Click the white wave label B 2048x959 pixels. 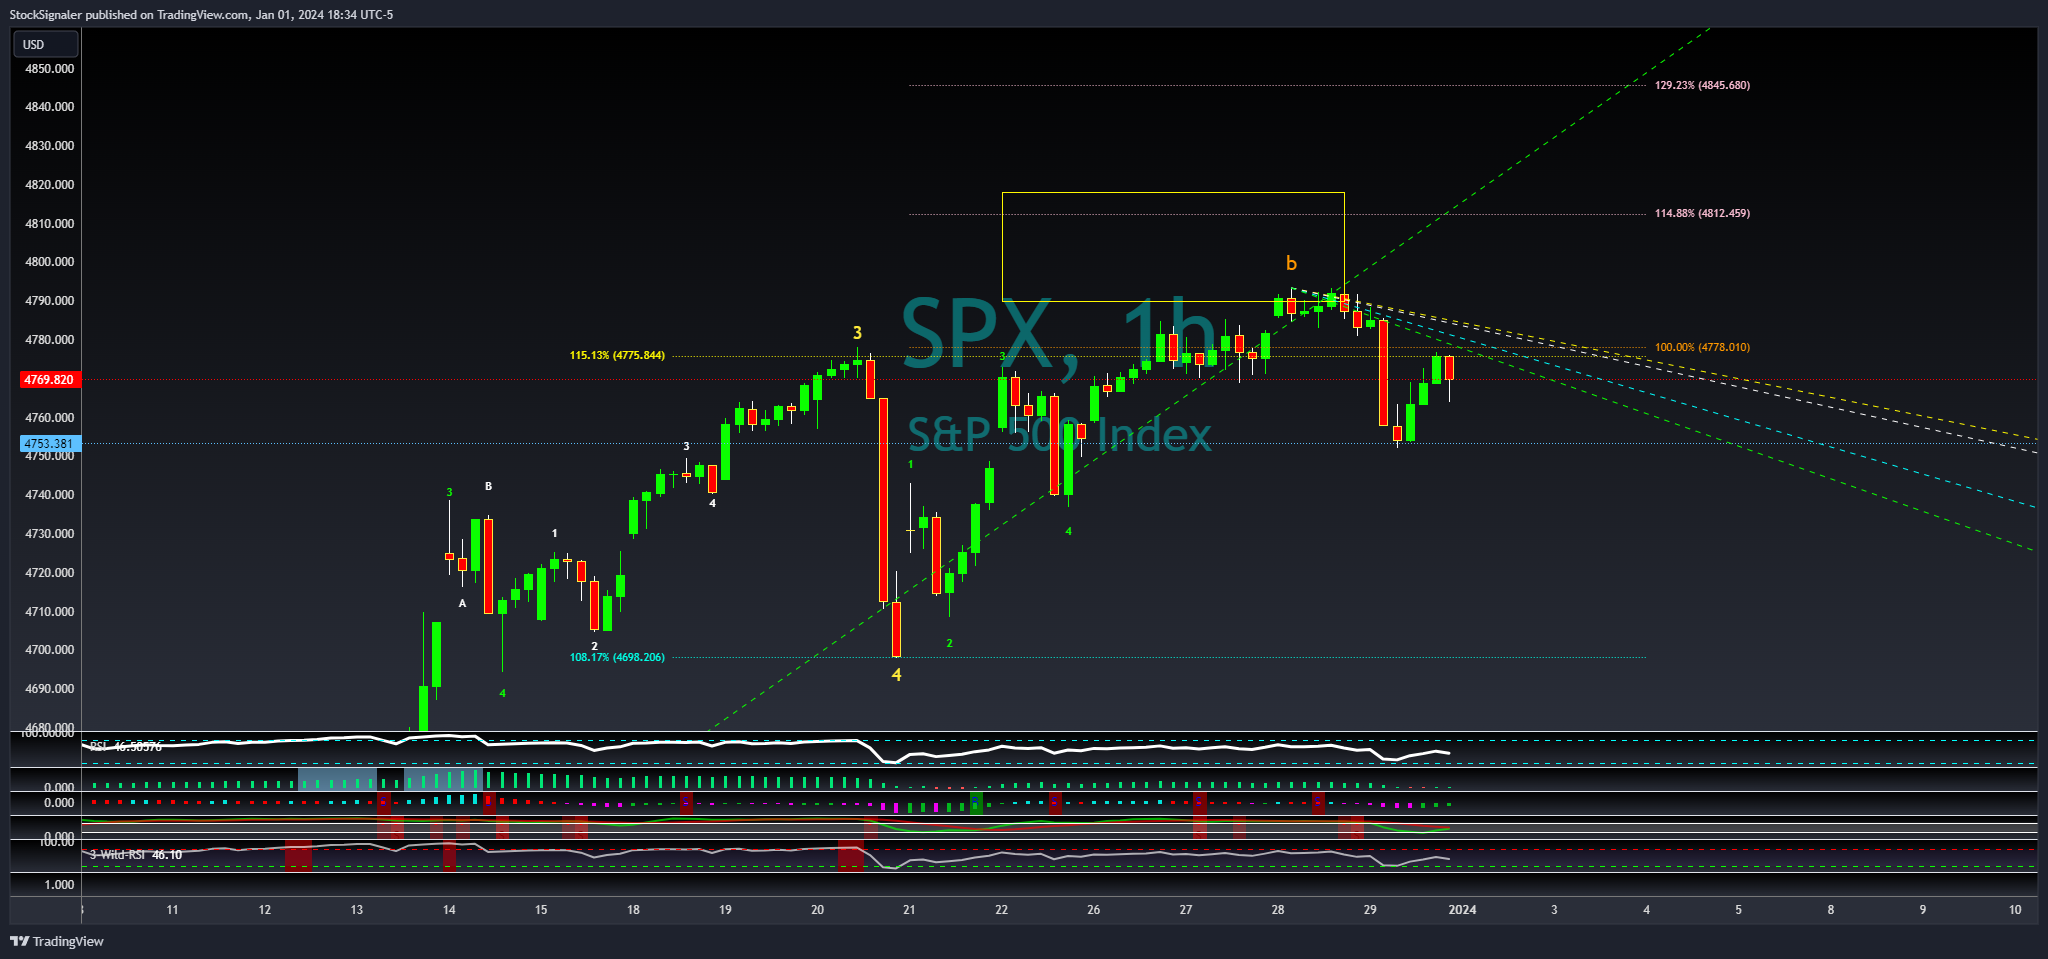(488, 487)
